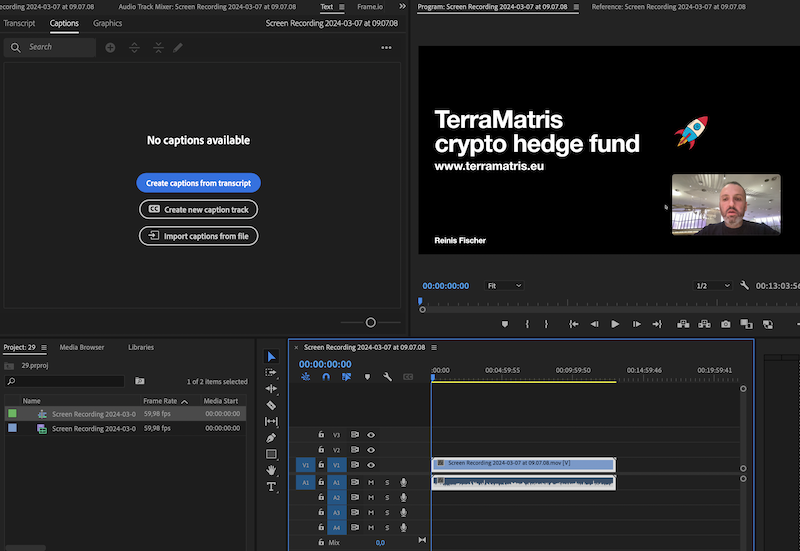Open Text panel hamburger menu
This screenshot has width=800, height=551.
pyautogui.click(x=342, y=7)
